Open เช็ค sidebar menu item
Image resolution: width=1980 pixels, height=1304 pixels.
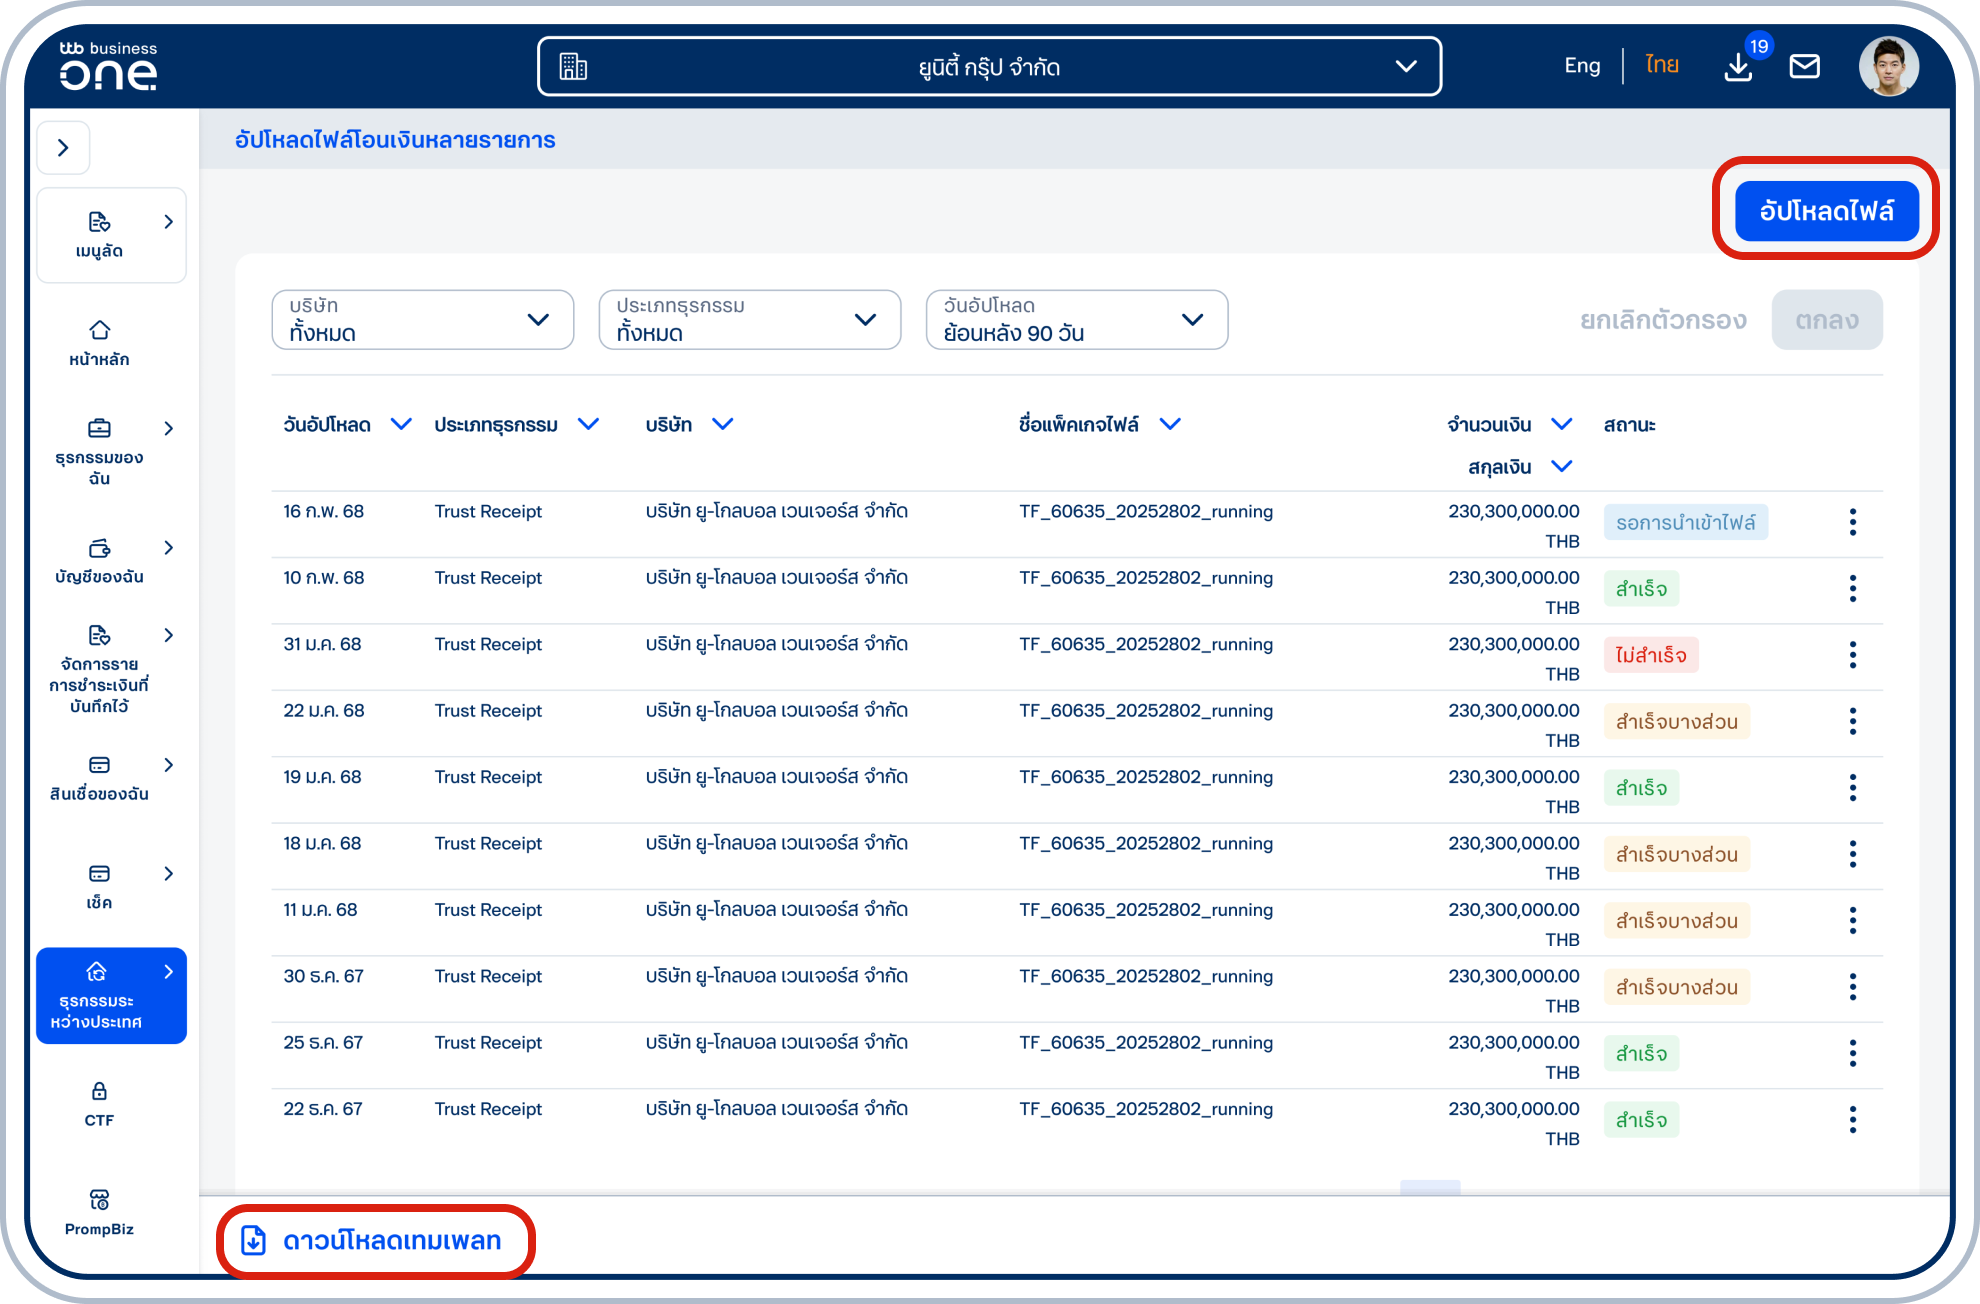(99, 886)
